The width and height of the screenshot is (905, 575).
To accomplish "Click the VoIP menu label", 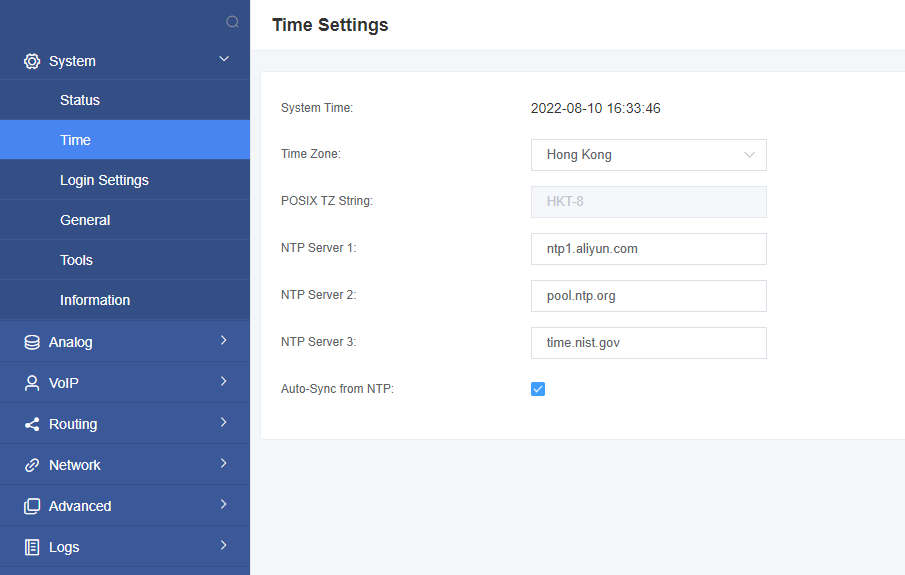I will [63, 383].
